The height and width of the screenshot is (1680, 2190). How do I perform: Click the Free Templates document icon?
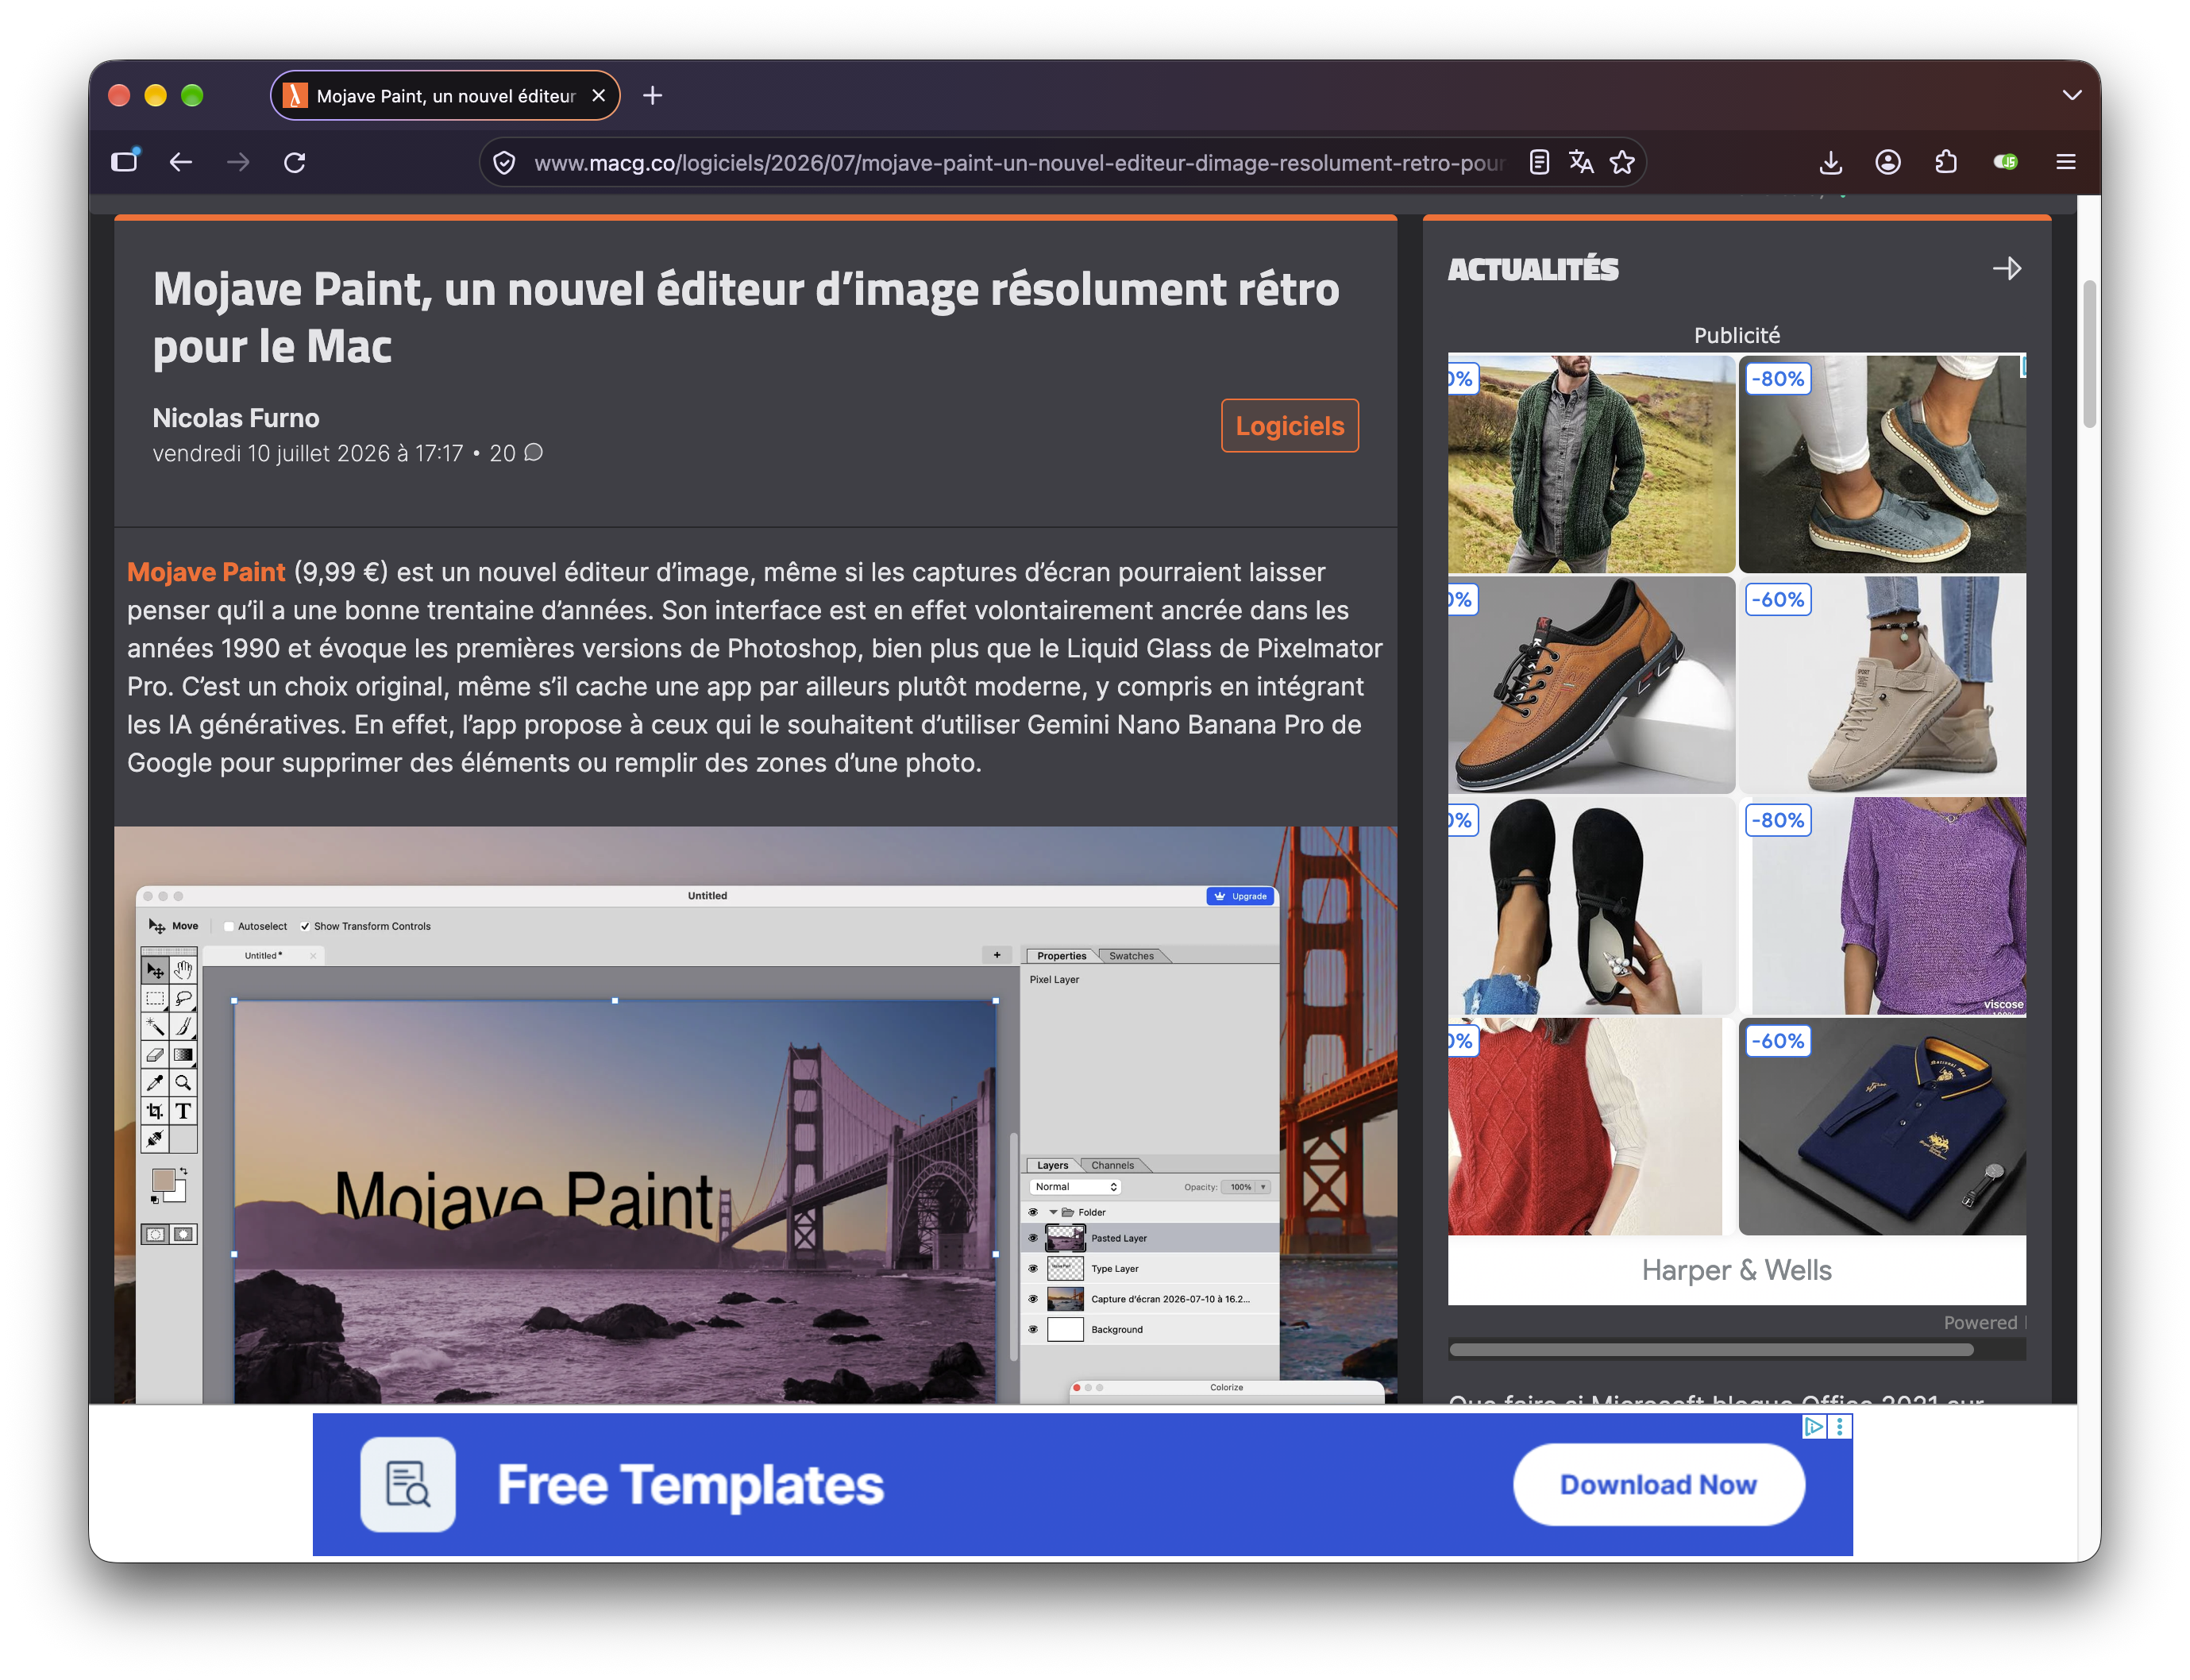click(408, 1485)
